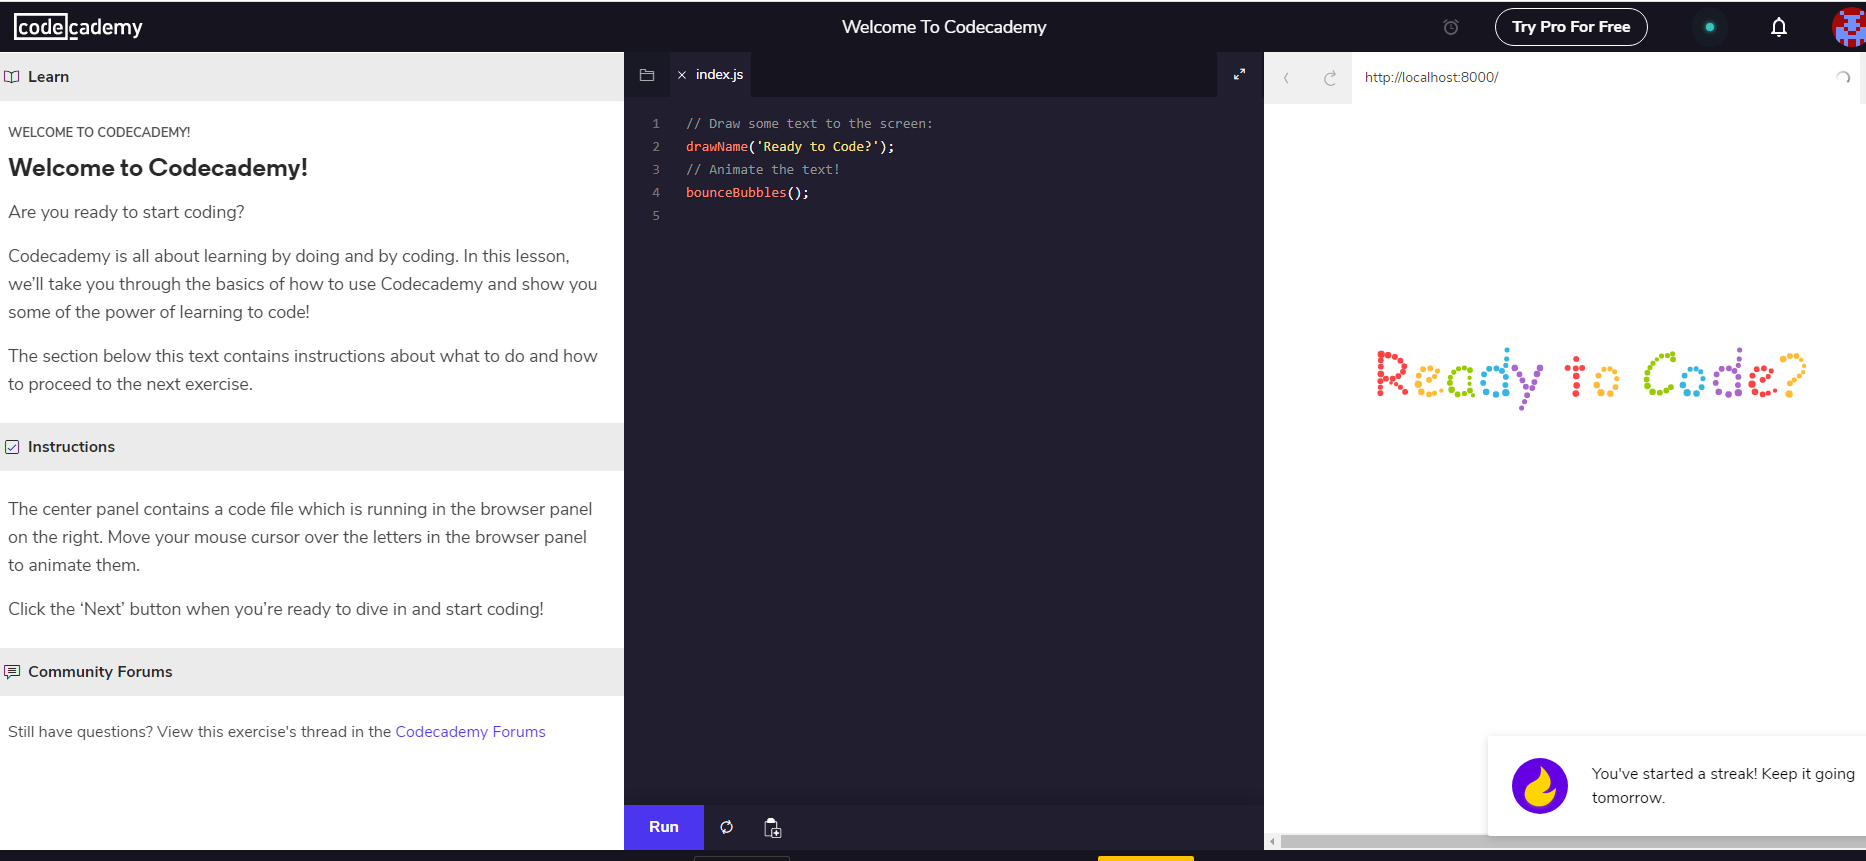
Task: Open the Codecademy Forums link
Action: tap(470, 732)
